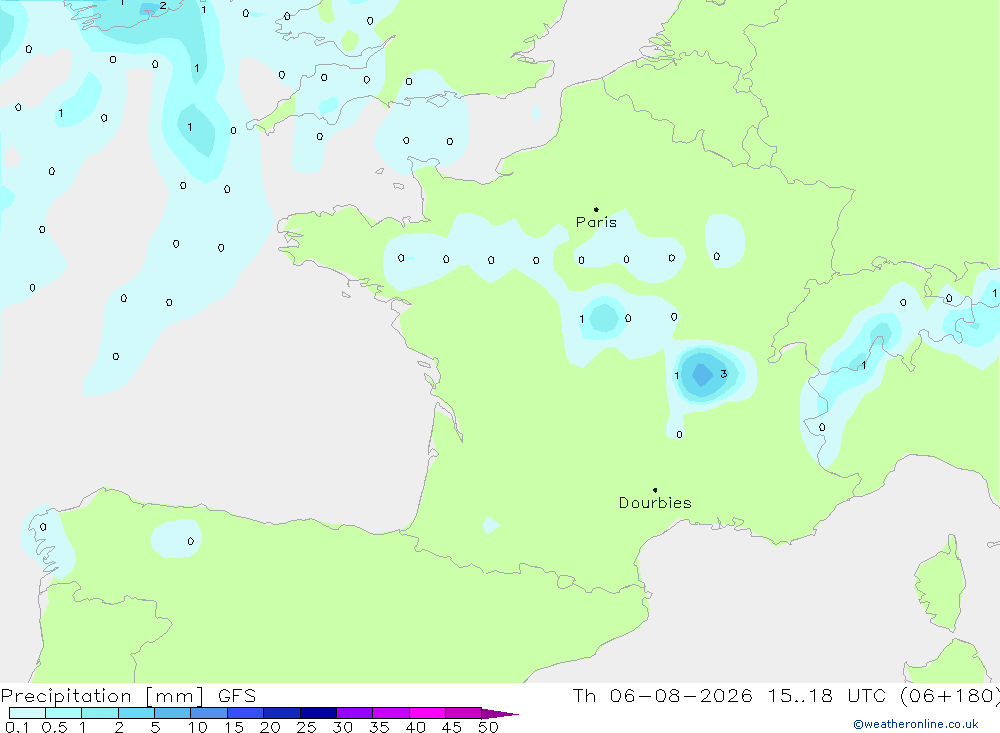
Task: Pick the 25–30 mm legend swatch
Action: tap(318, 713)
